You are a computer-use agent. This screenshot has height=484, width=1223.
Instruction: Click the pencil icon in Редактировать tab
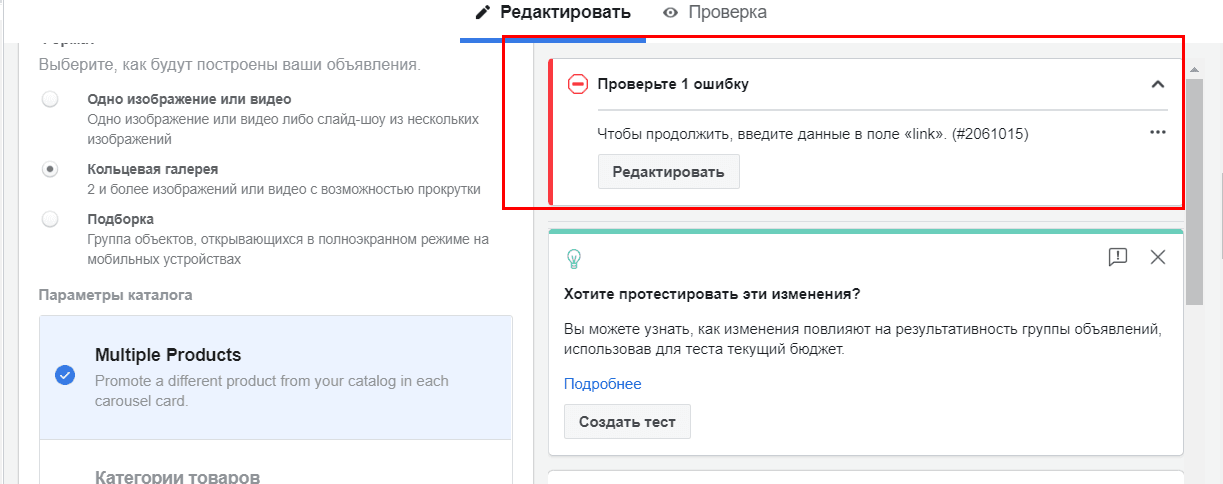pyautogui.click(x=483, y=13)
